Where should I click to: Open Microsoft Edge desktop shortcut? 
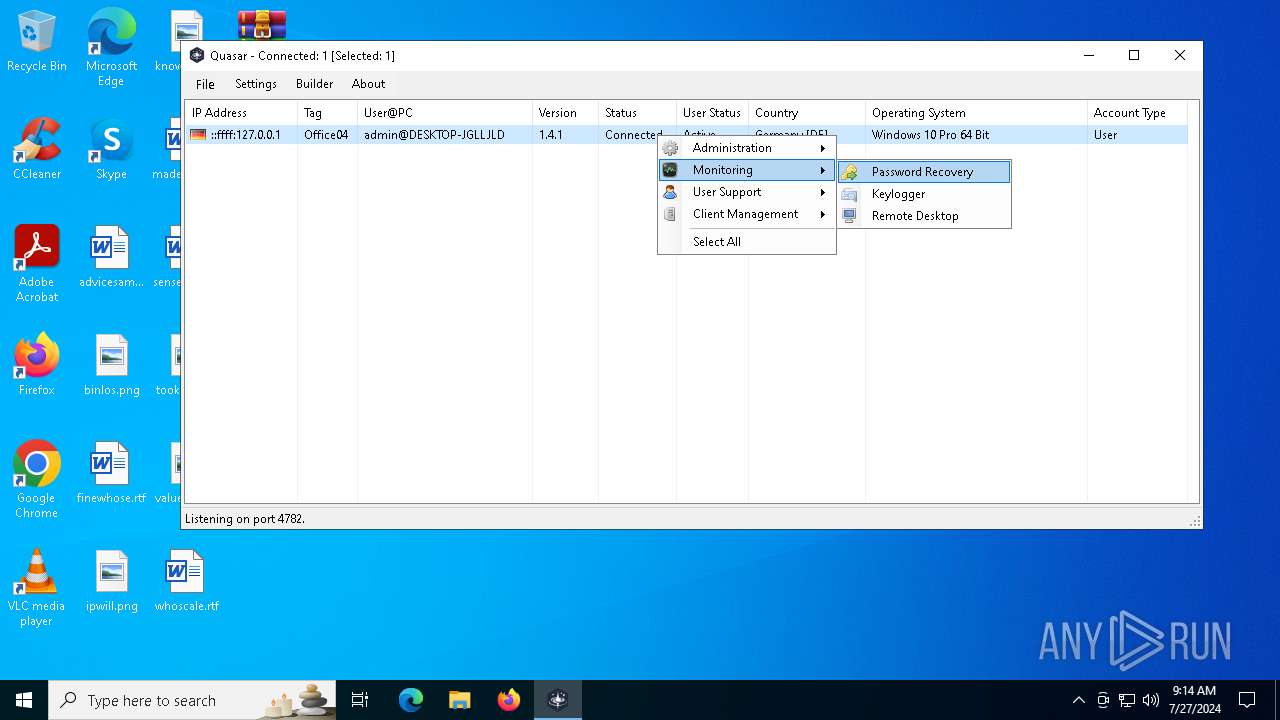click(111, 48)
